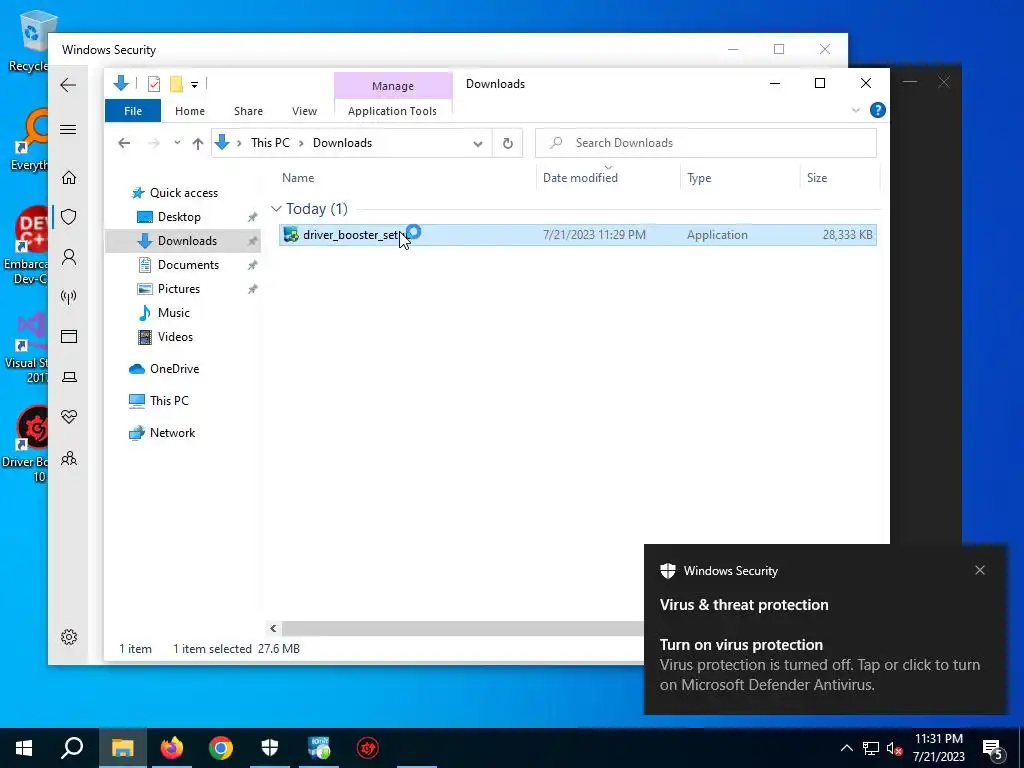Viewport: 1024px width, 768px height.
Task: Open Device security laptop icon
Action: tap(69, 377)
